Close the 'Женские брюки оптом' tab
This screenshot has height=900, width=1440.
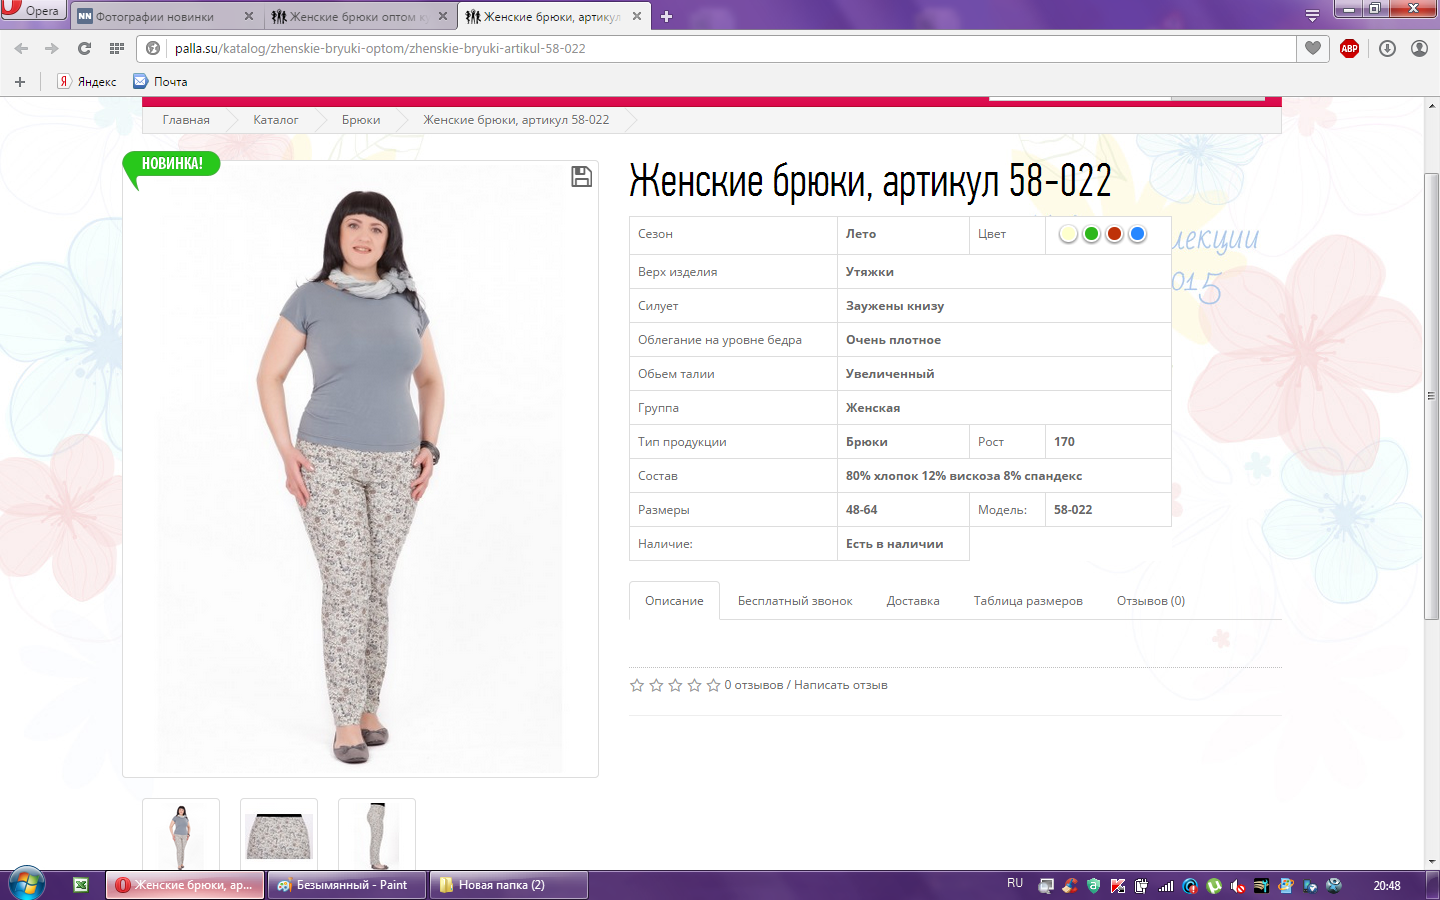443,16
